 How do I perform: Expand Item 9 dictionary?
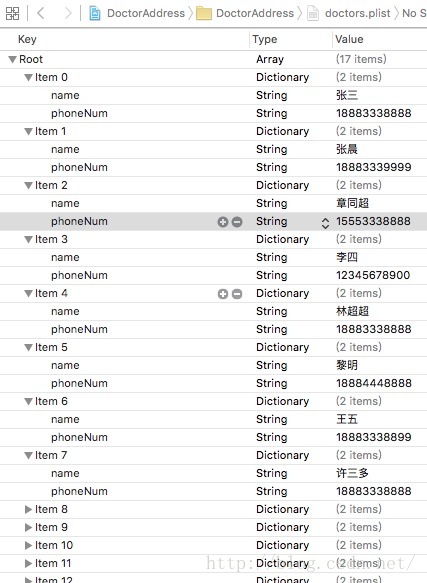(28, 527)
